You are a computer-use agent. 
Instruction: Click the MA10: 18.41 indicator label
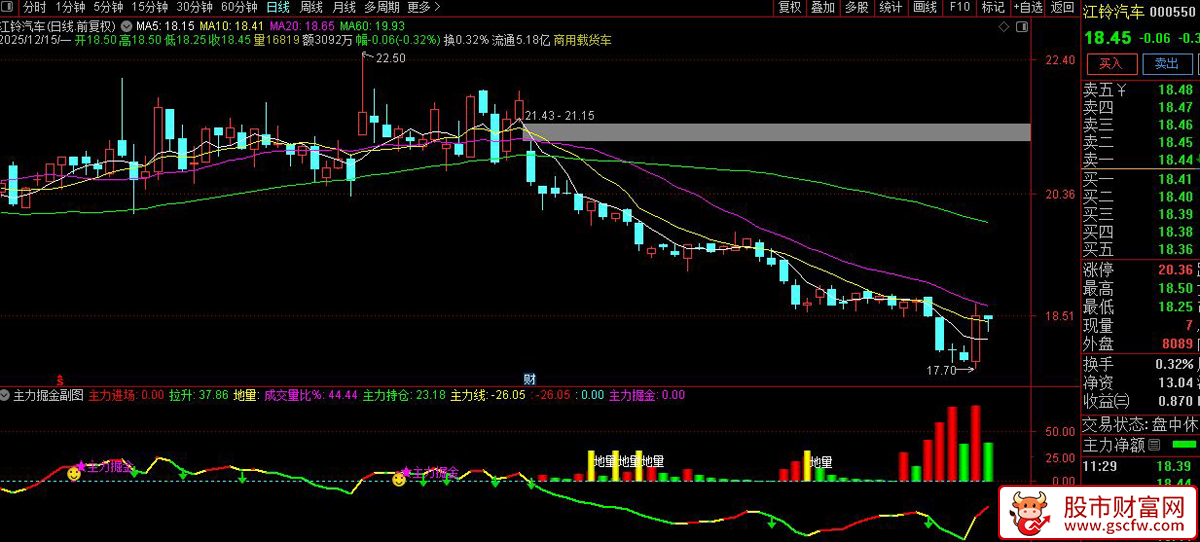tap(232, 25)
